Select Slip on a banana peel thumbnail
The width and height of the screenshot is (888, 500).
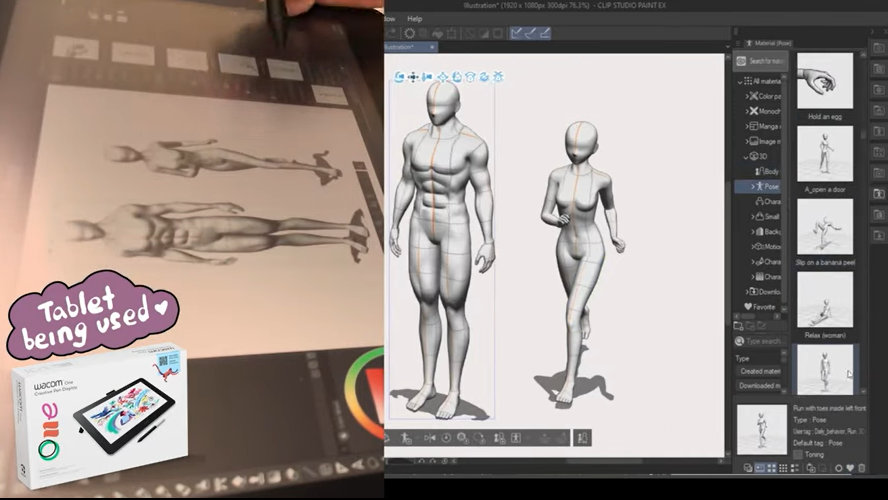tap(825, 226)
